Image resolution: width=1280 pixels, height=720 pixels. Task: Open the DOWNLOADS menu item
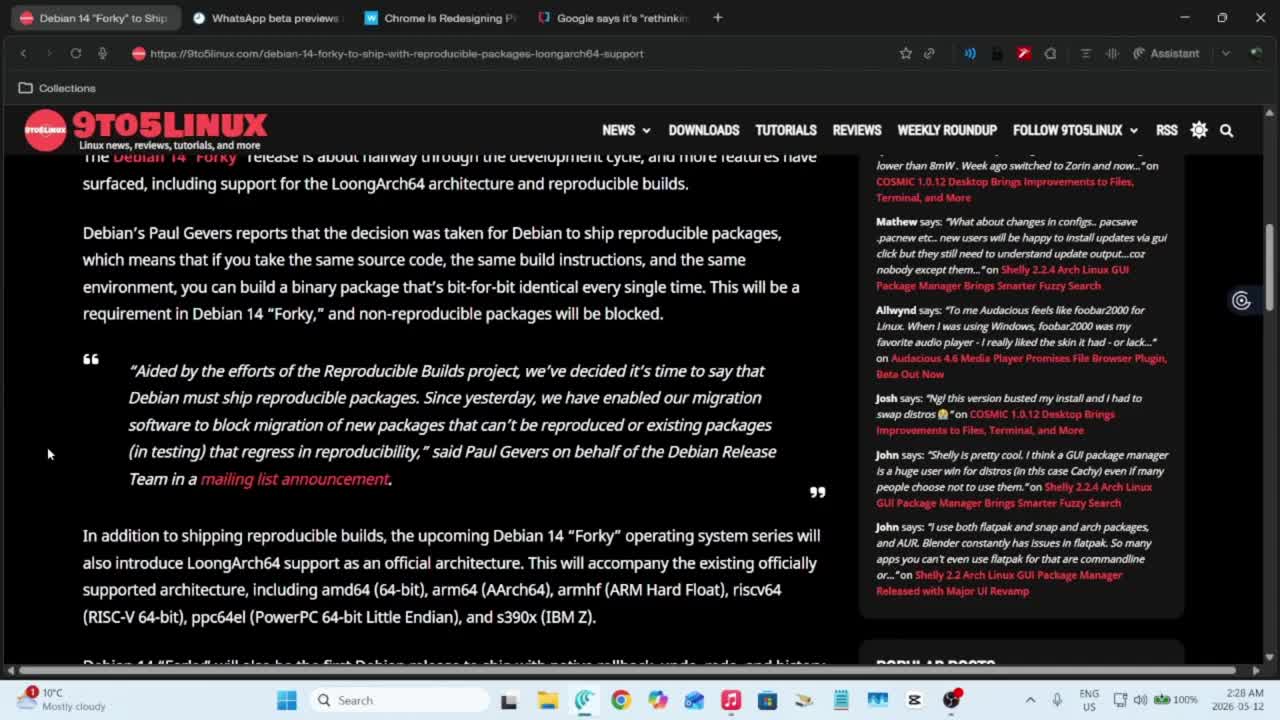tap(704, 130)
